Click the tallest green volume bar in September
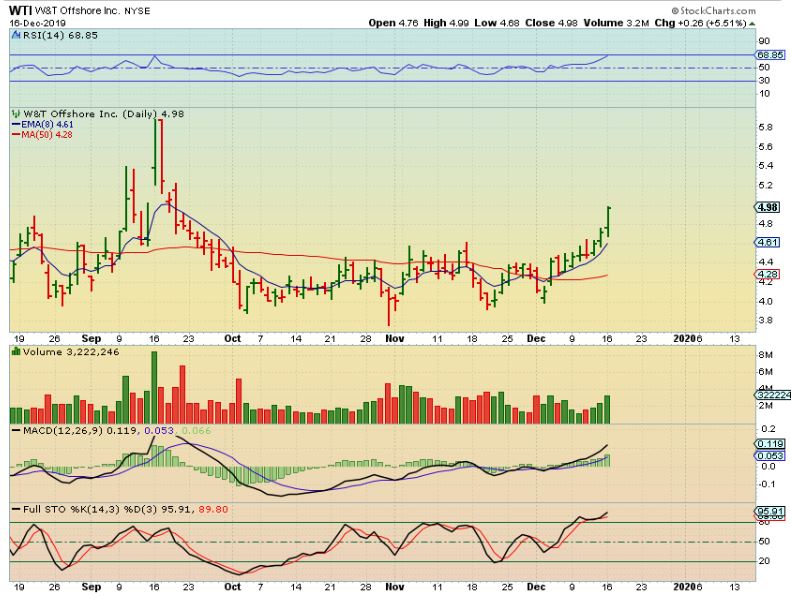Image resolution: width=791 pixels, height=598 pixels. [154, 387]
